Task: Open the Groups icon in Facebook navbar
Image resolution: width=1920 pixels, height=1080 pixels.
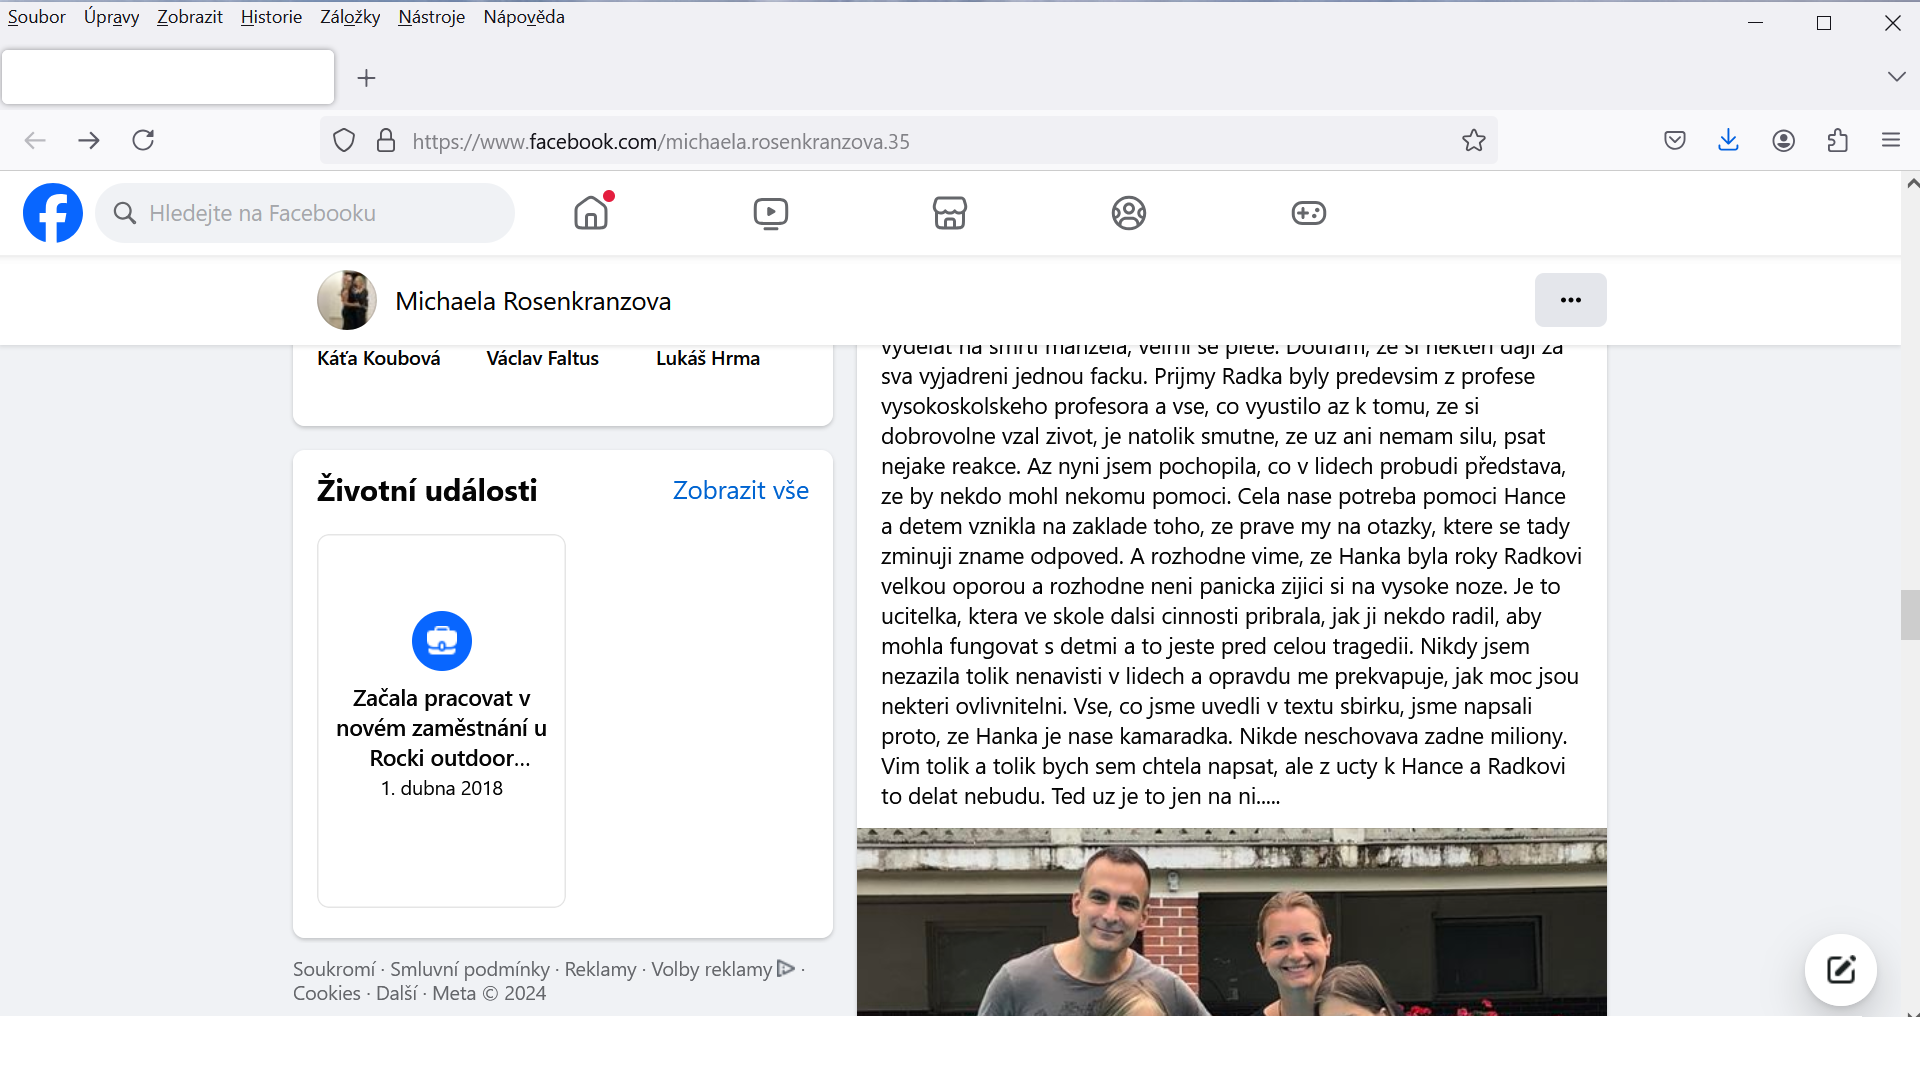Action: tap(1128, 213)
